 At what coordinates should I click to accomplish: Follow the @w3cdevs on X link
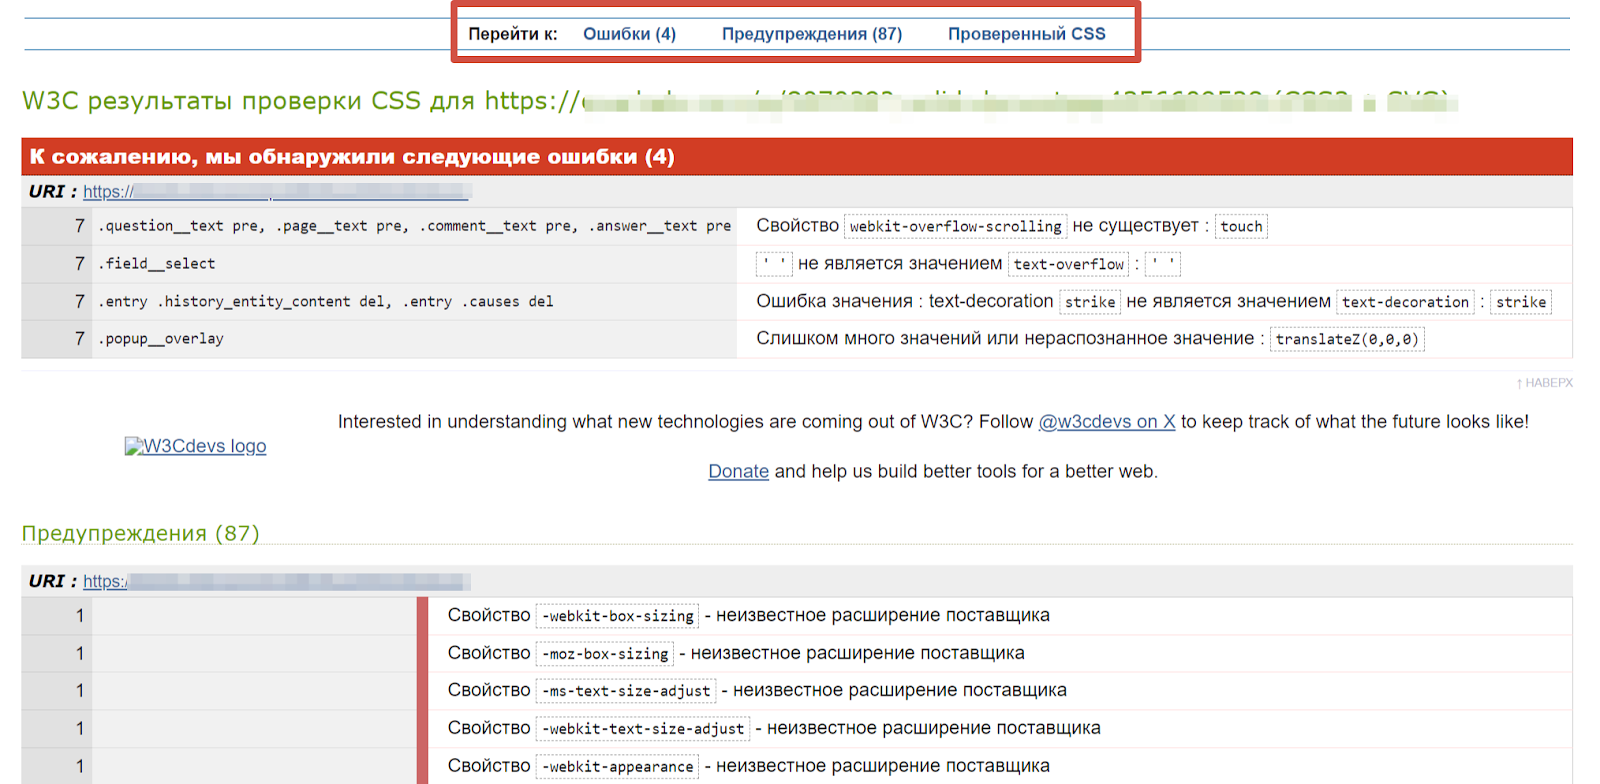(1106, 422)
